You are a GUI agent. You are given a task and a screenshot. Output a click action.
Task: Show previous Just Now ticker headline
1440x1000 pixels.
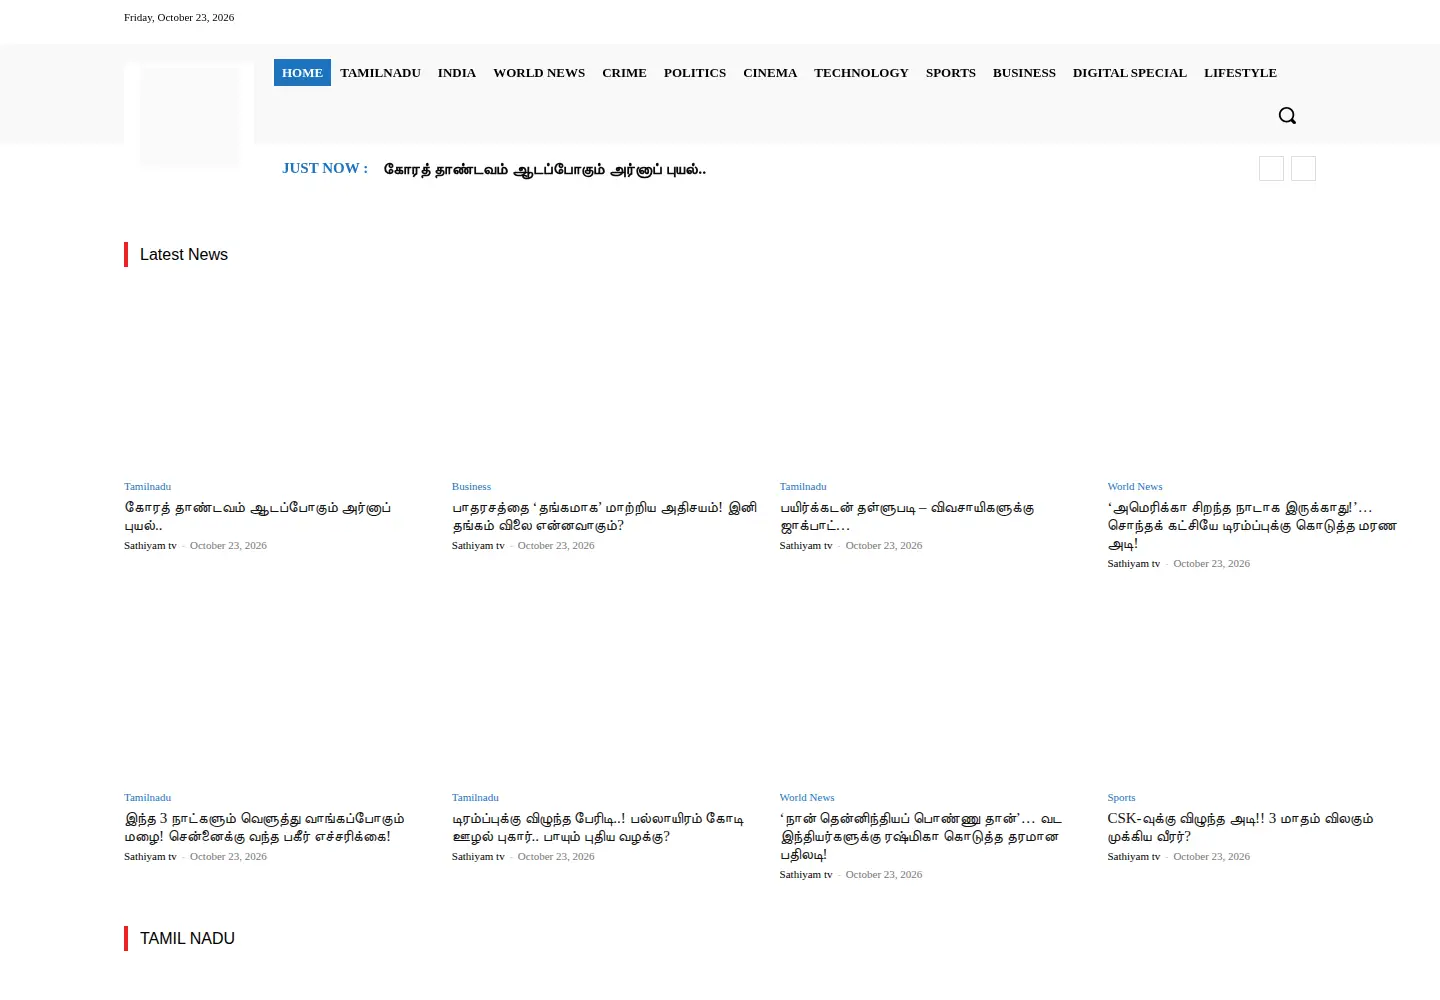click(1271, 168)
